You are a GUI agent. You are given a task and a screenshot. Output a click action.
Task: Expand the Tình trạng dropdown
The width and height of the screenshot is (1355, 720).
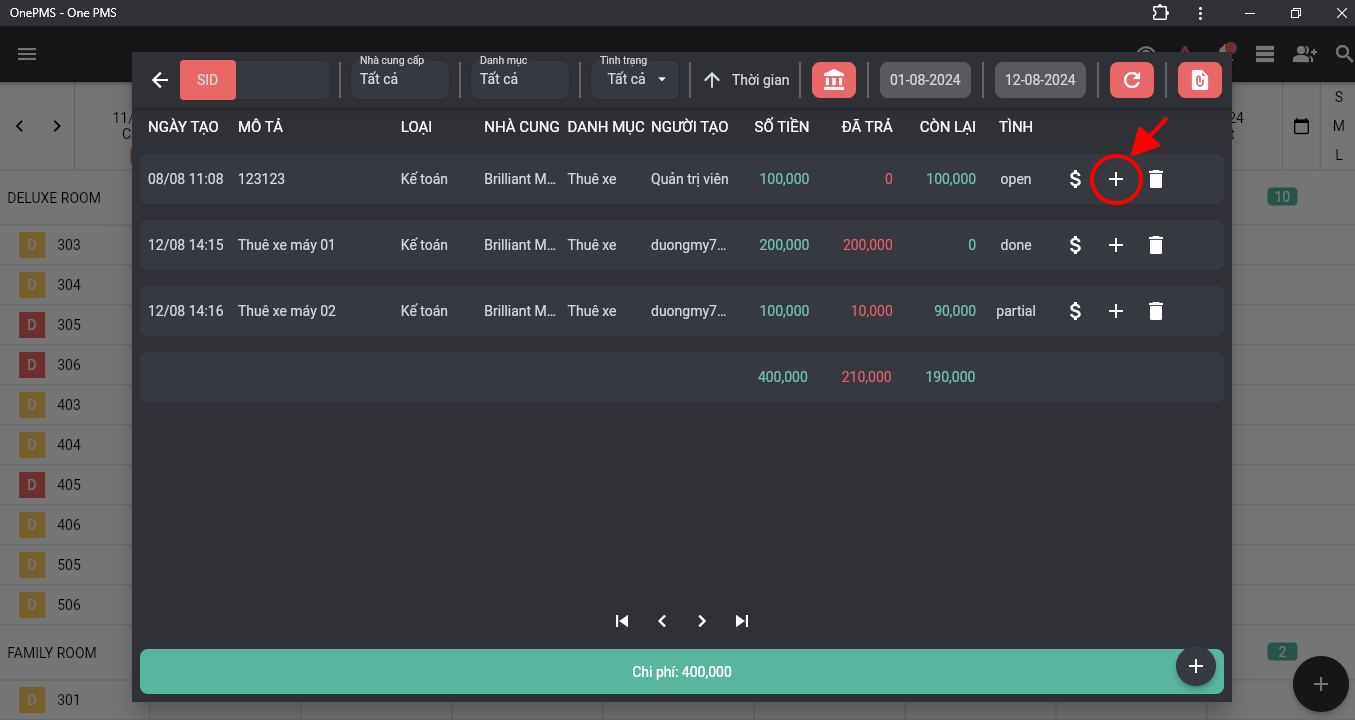[x=635, y=80]
